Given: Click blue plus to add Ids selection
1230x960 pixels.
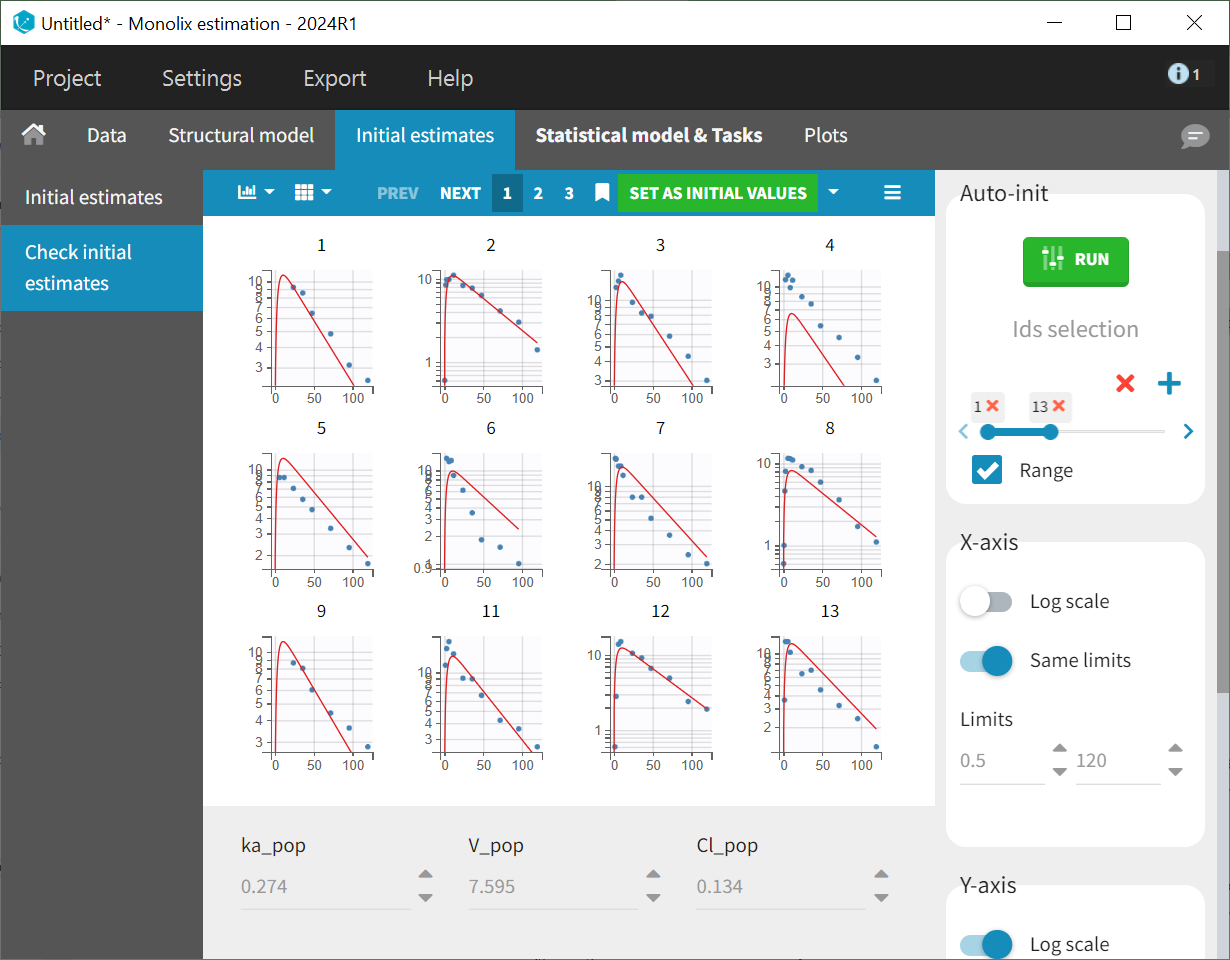Looking at the screenshot, I should coord(1169,383).
